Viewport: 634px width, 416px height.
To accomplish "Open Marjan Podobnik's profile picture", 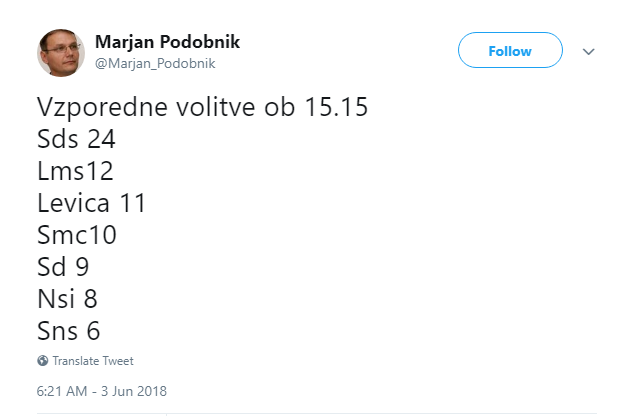I will [59, 52].
